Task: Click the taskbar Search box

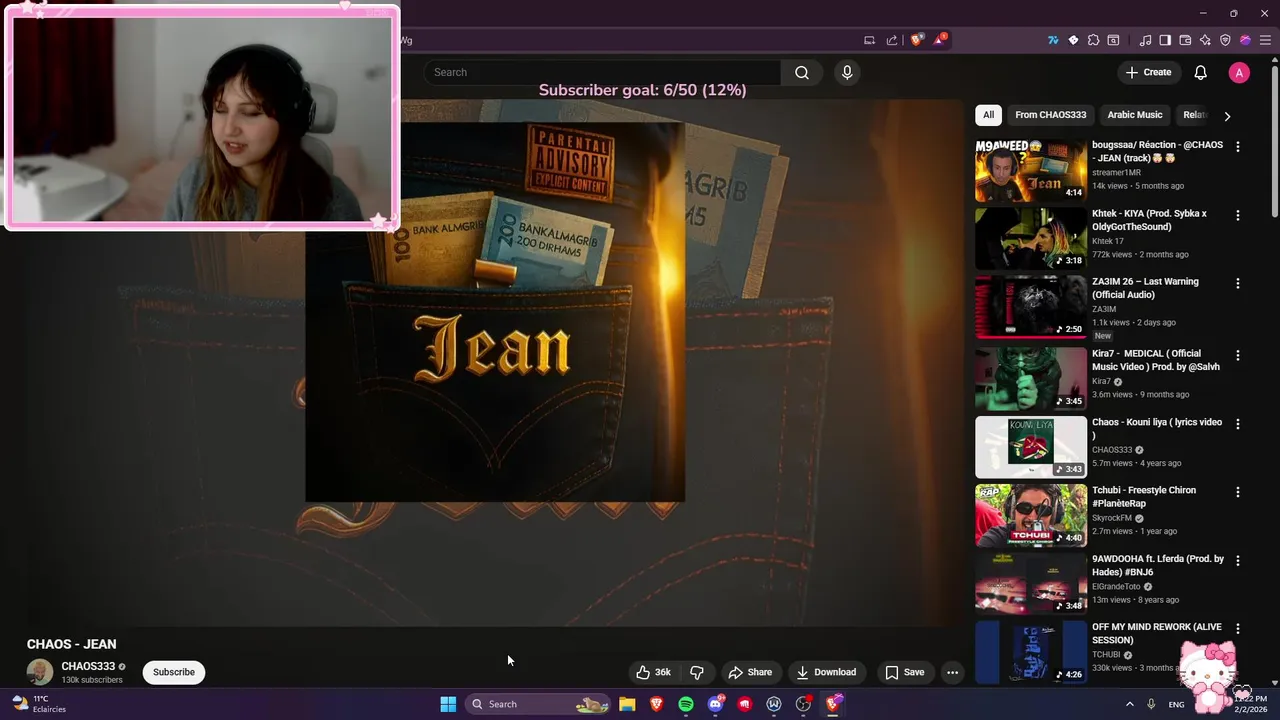Action: pyautogui.click(x=539, y=704)
